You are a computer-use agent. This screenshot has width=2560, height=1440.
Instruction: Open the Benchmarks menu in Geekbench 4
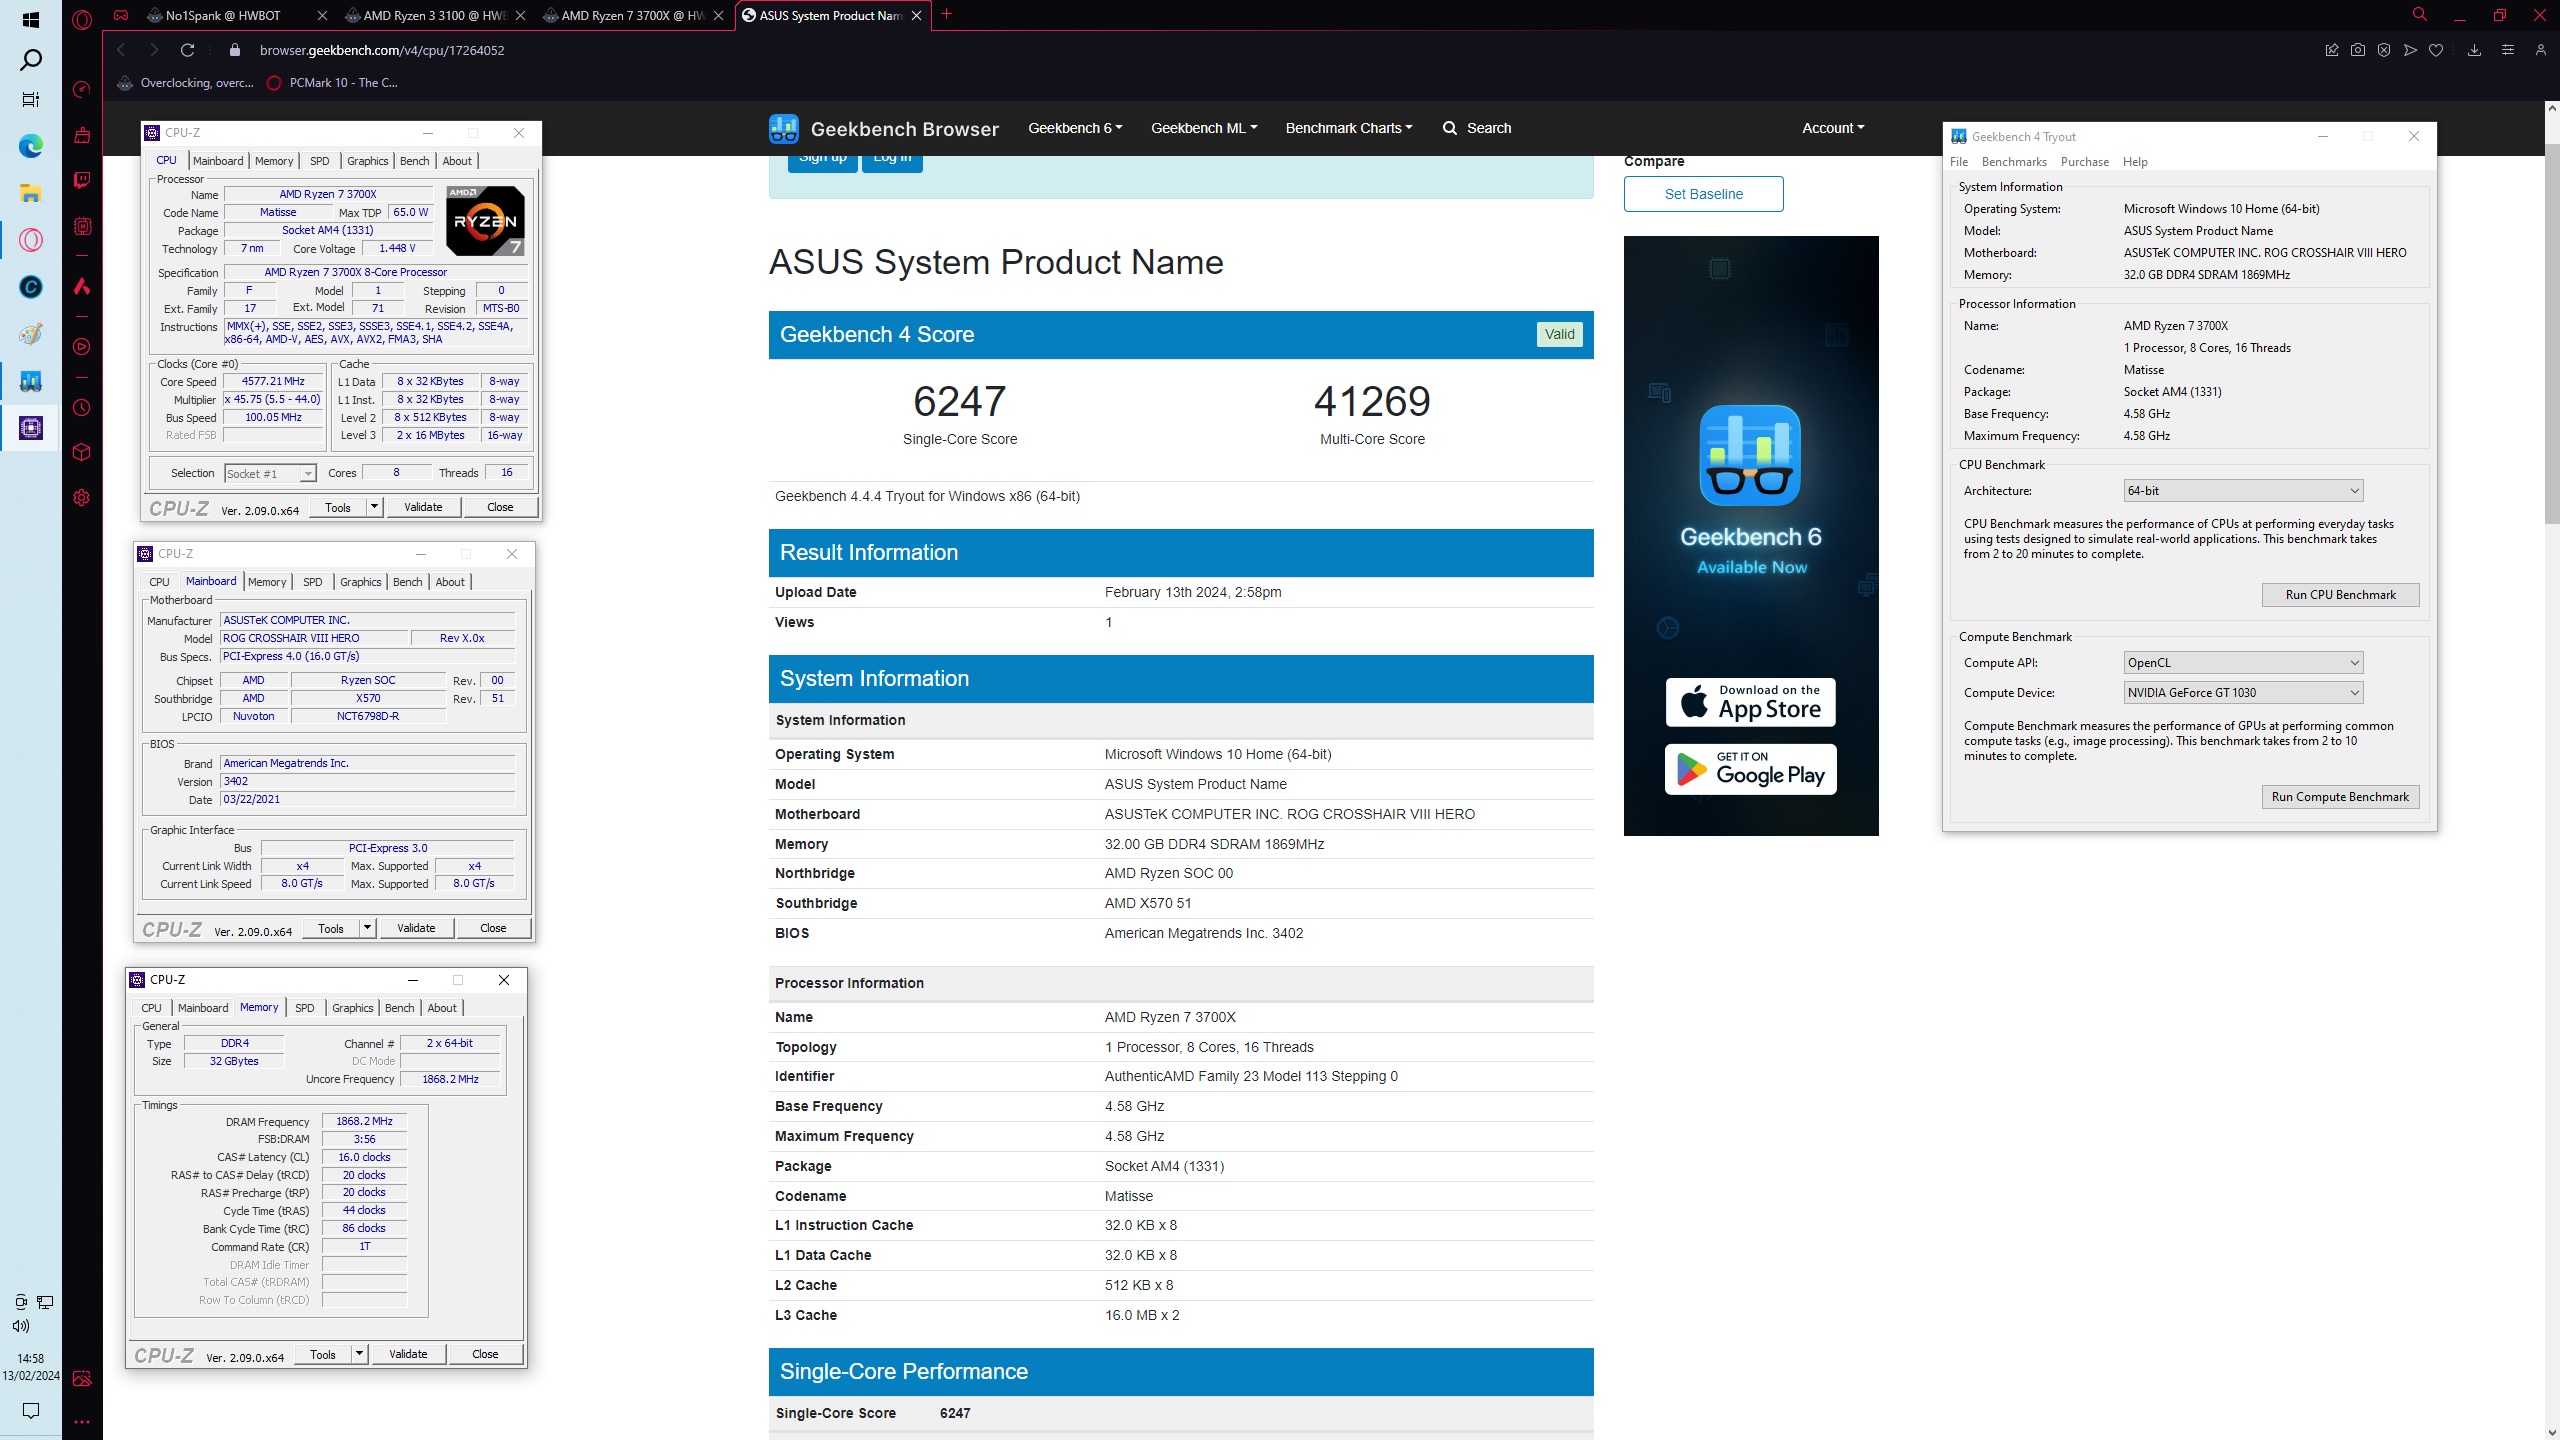pyautogui.click(x=2014, y=162)
